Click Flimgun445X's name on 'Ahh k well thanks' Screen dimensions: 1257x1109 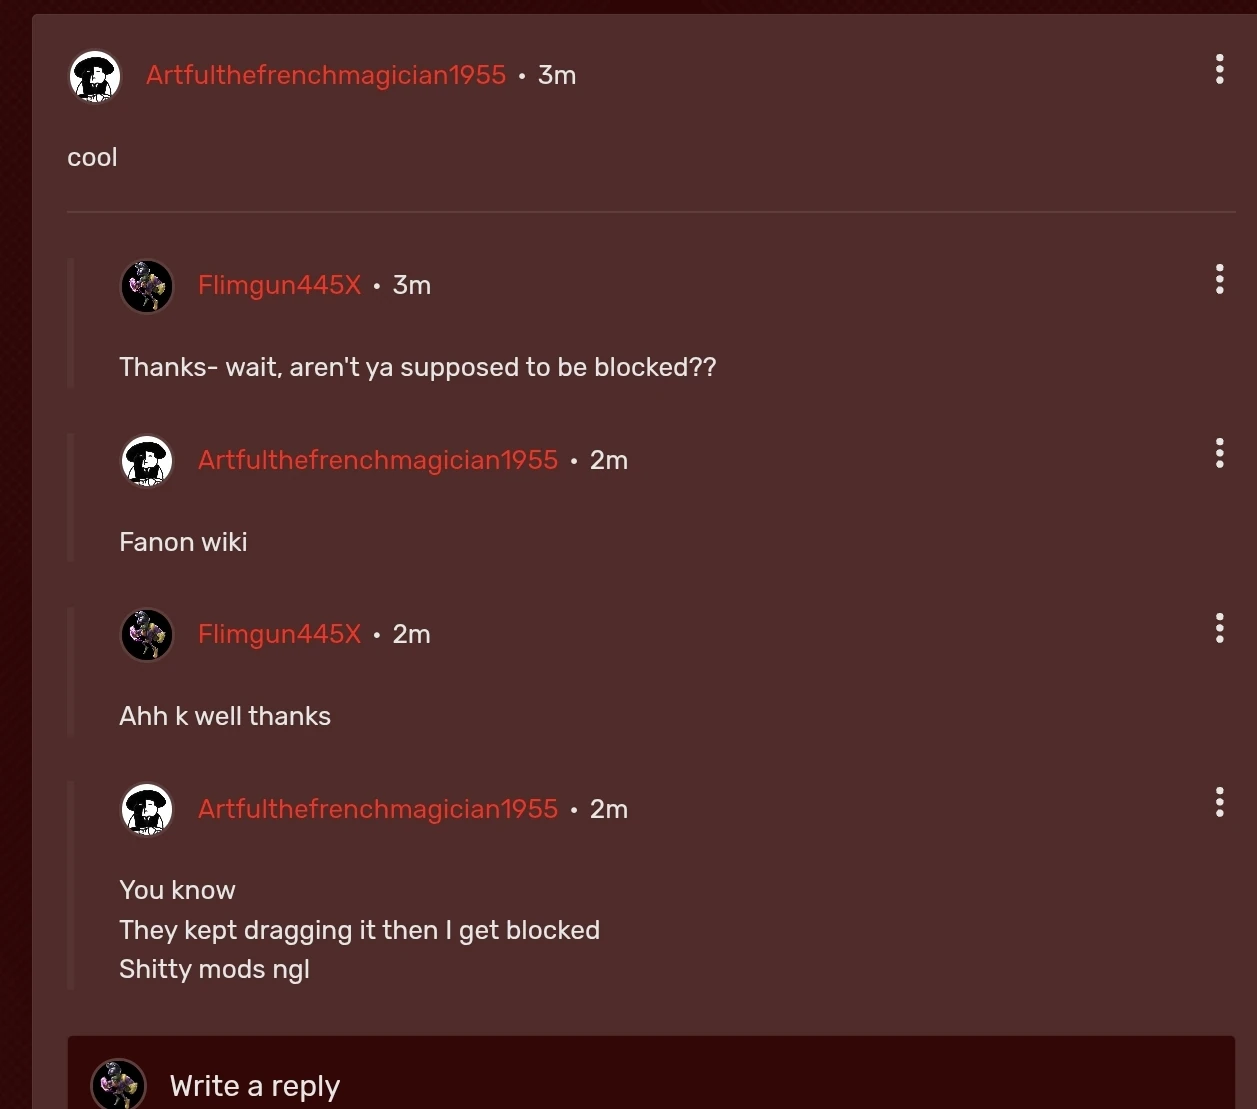coord(279,634)
